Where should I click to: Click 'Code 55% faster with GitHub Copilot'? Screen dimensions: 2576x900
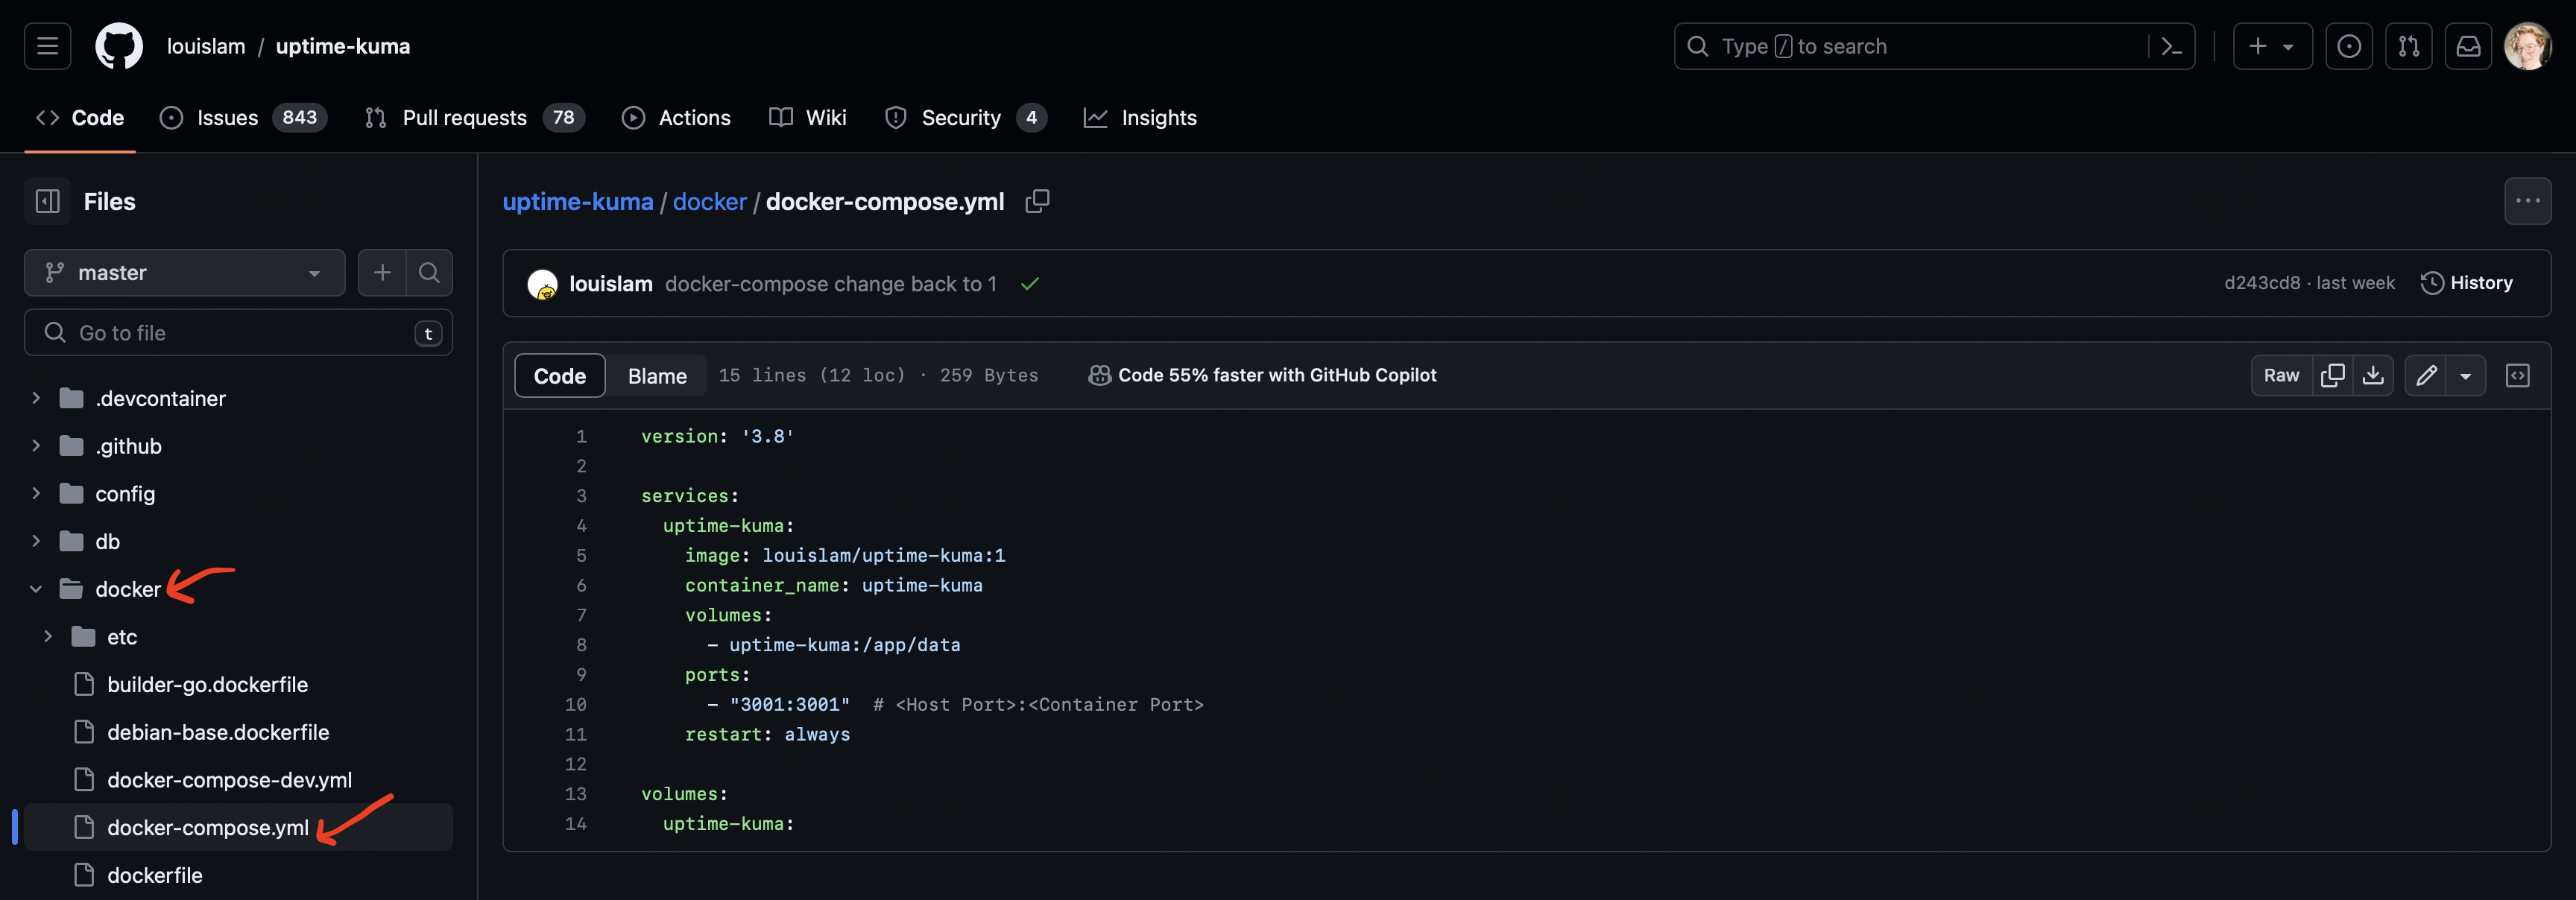tap(1262, 375)
